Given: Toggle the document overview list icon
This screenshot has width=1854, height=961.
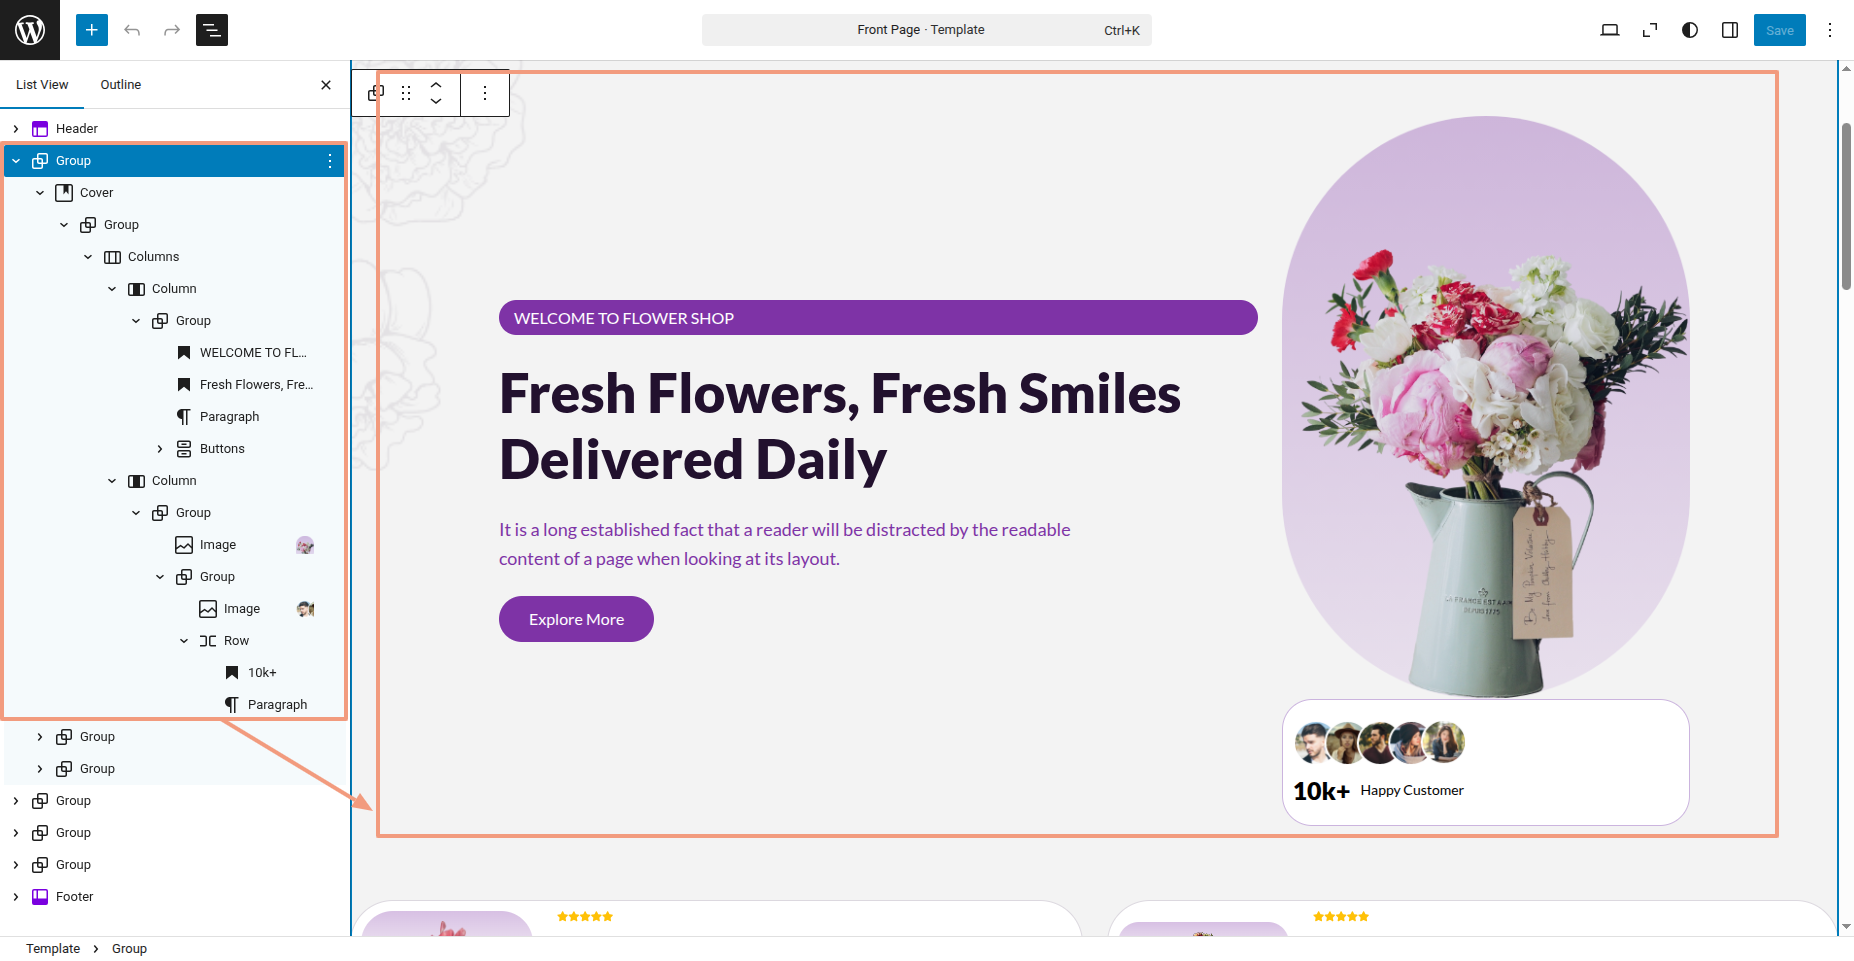Looking at the screenshot, I should coord(212,30).
